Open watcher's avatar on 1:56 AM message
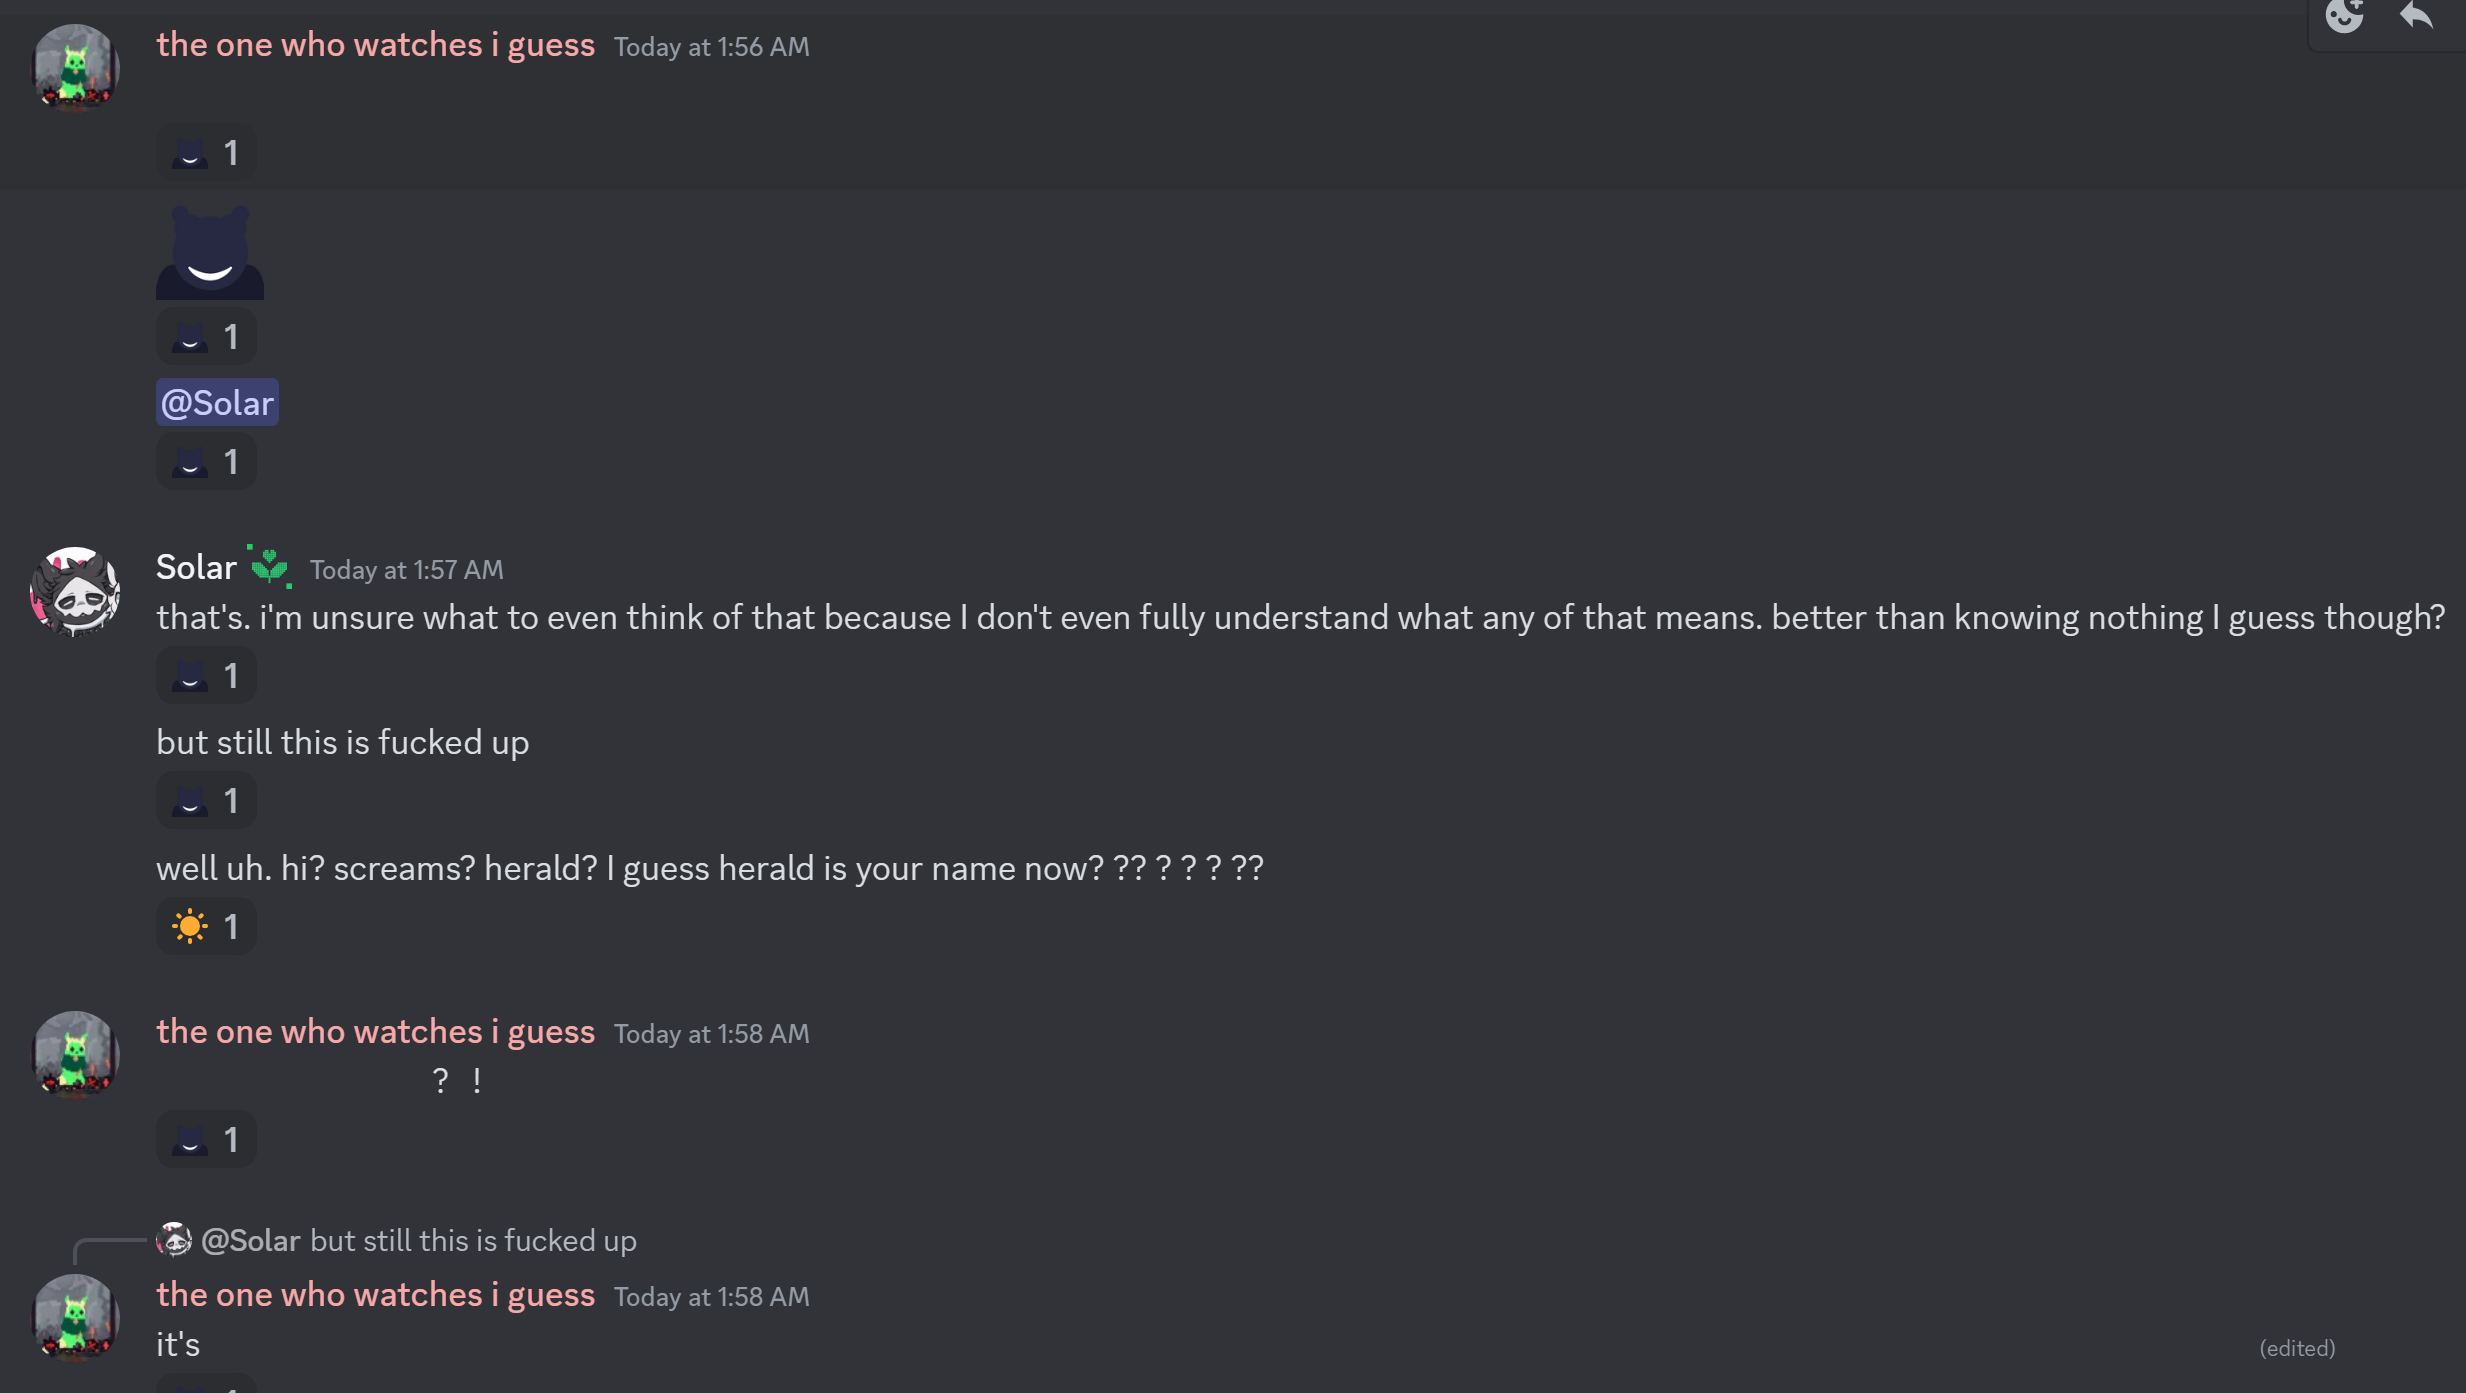The width and height of the screenshot is (2466, 1393). 75,68
